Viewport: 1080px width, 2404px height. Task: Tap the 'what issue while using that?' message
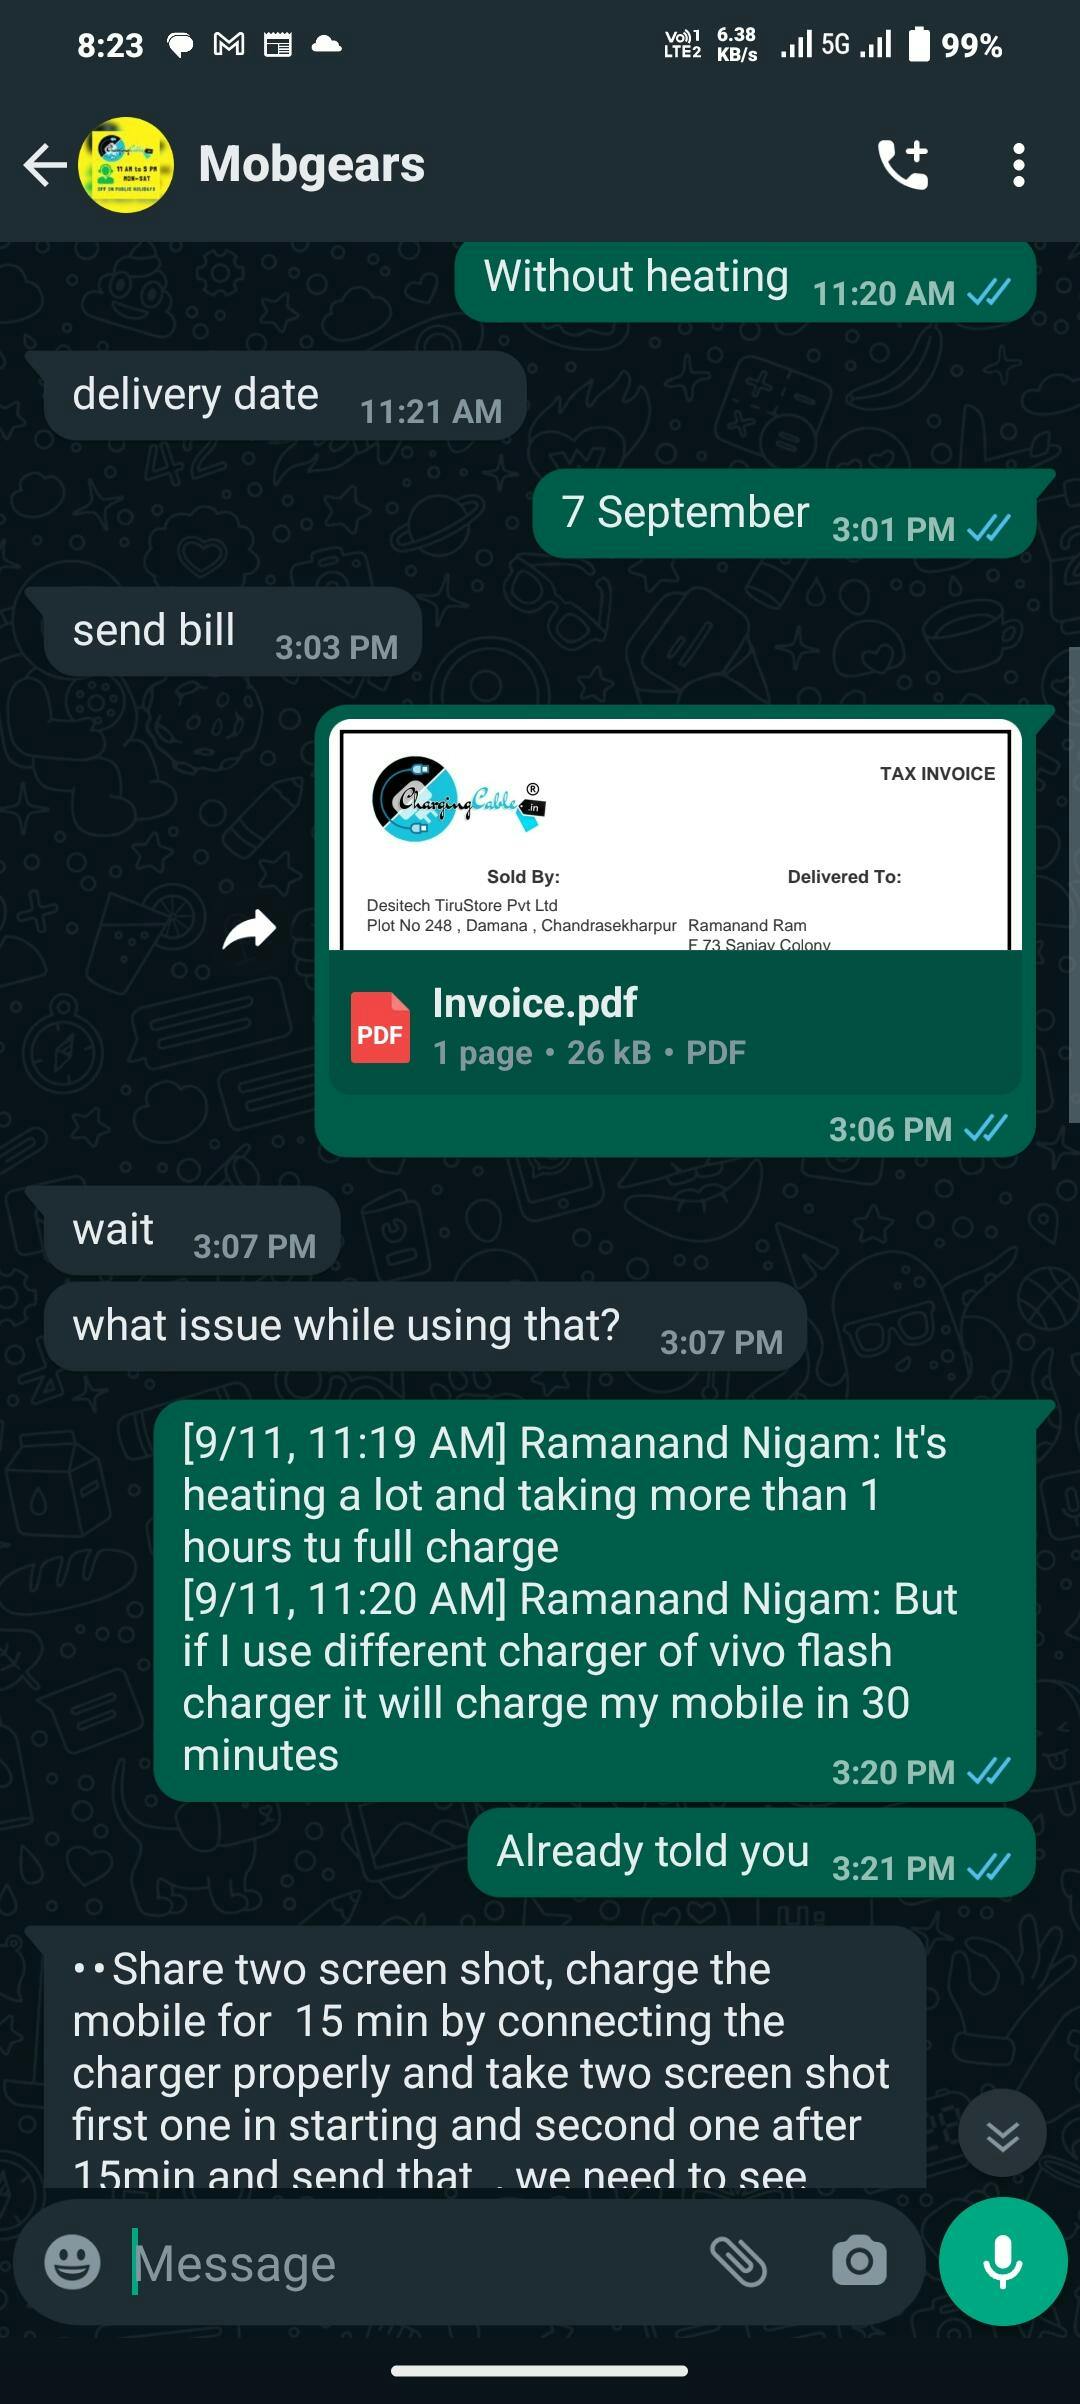(425, 1326)
